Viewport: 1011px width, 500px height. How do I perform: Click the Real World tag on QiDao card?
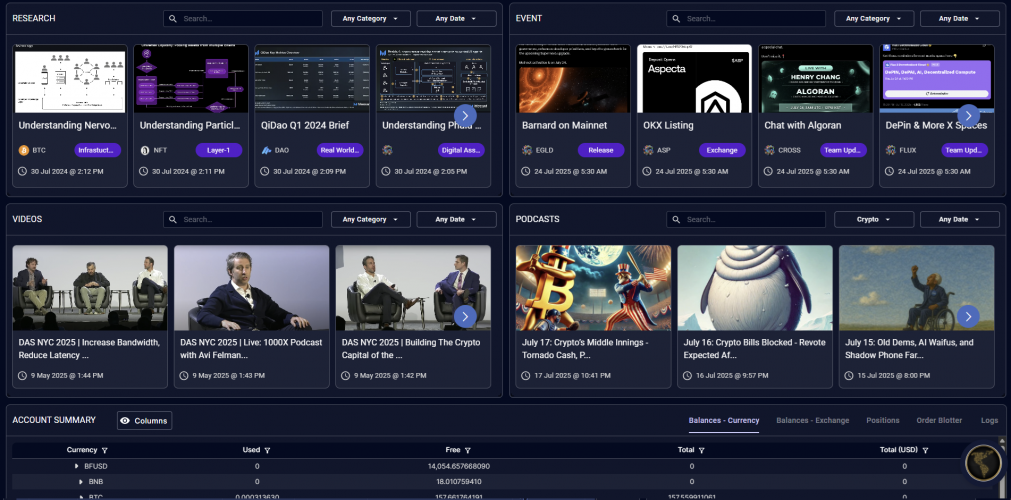[x=340, y=150]
